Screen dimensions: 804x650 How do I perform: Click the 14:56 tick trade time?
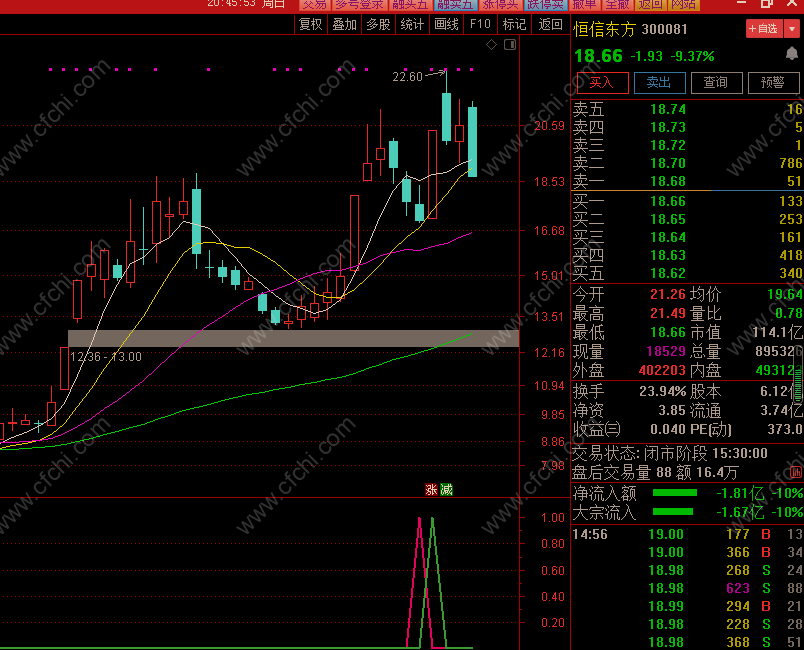[590, 534]
